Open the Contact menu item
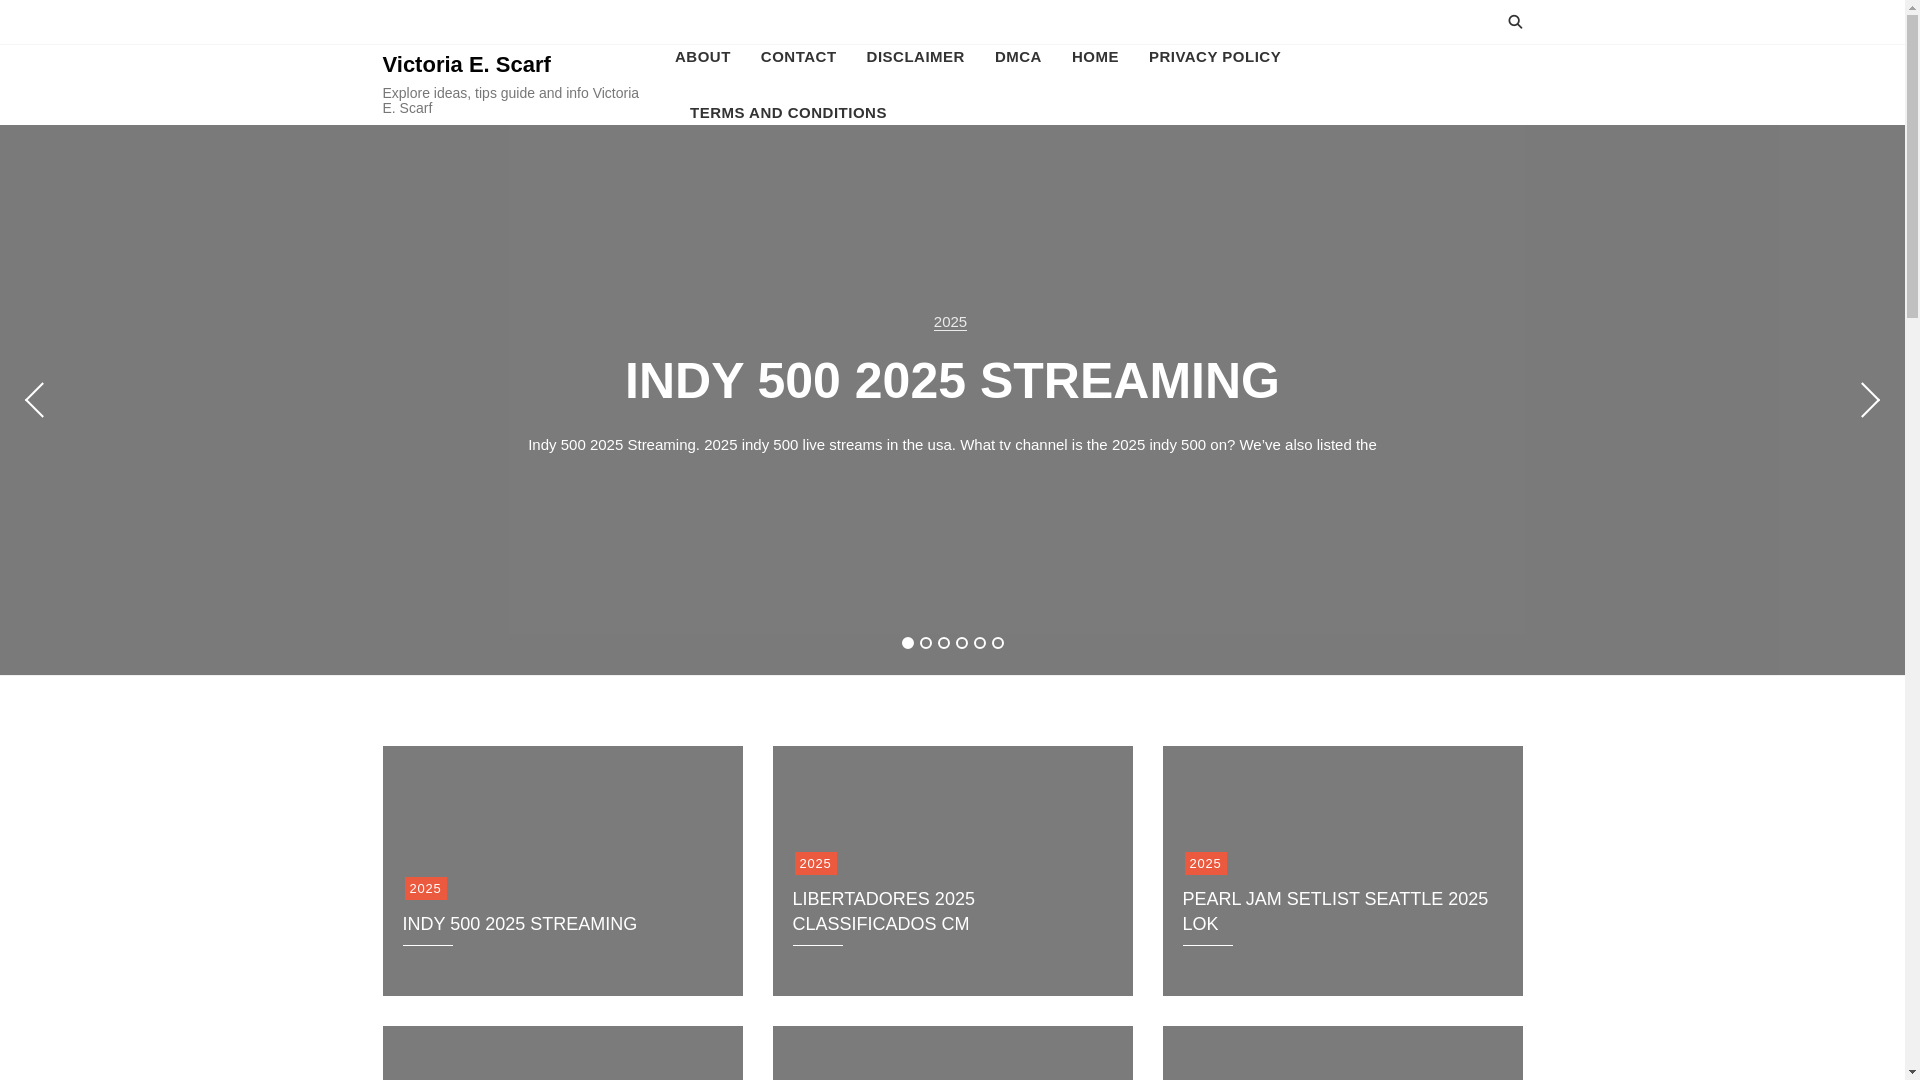1920x1080 pixels. 798,57
